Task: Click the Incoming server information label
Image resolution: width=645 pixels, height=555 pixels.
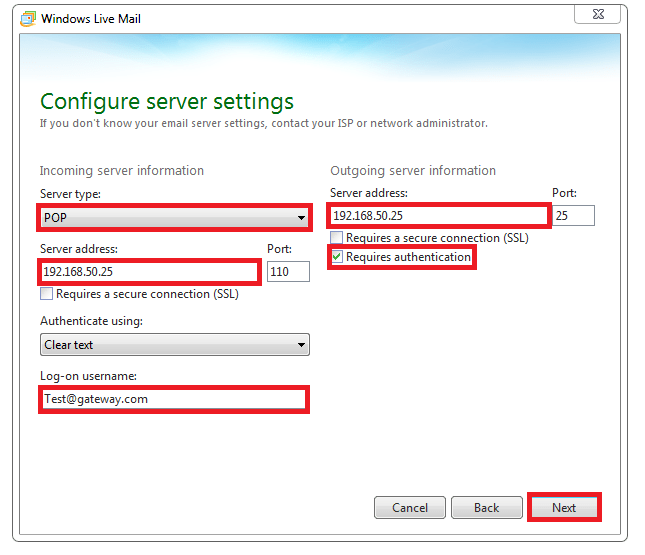Action: tap(122, 170)
